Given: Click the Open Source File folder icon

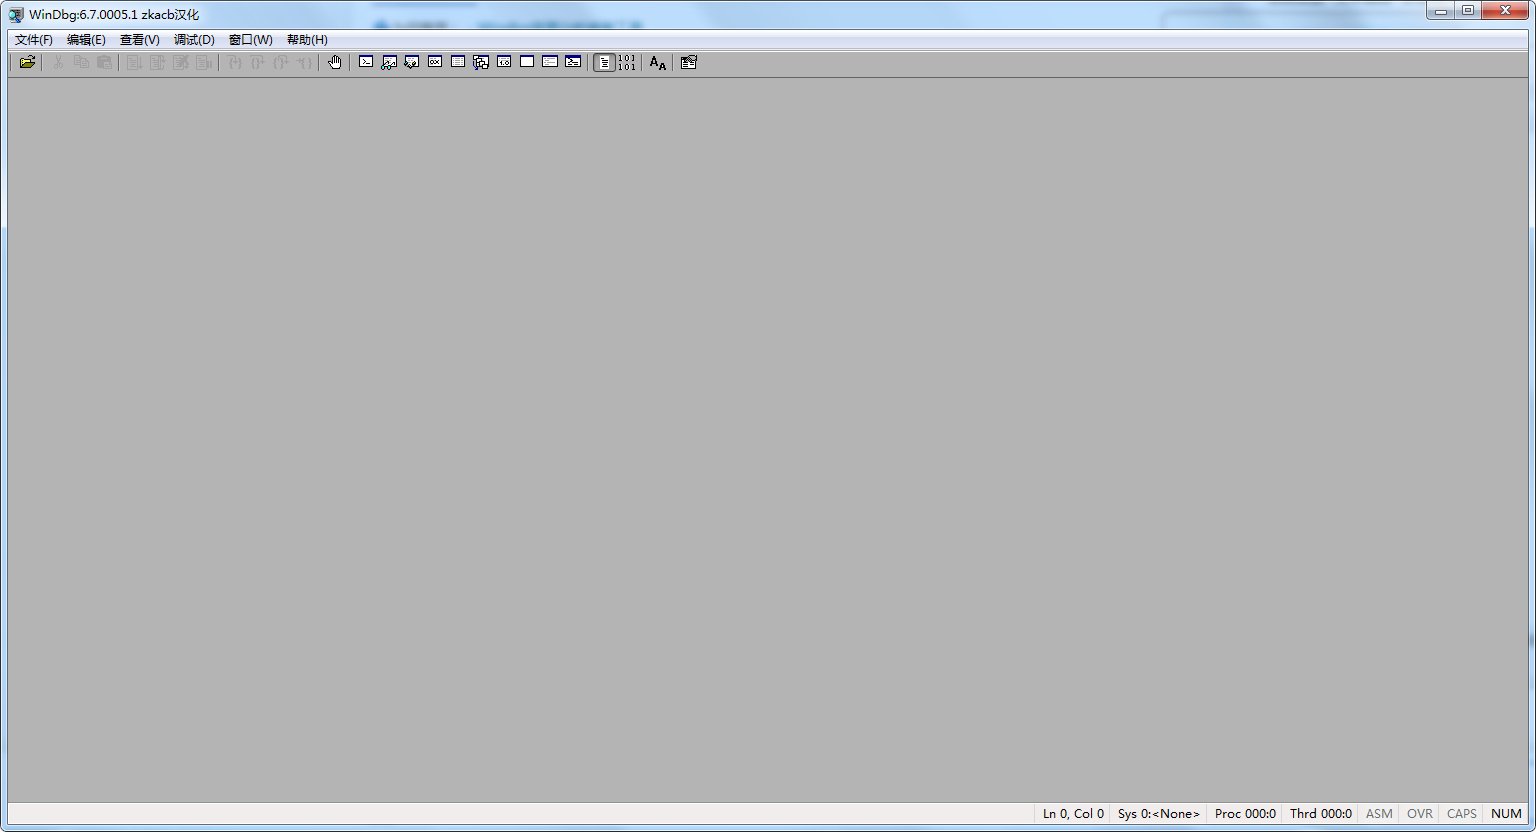Looking at the screenshot, I should point(27,62).
